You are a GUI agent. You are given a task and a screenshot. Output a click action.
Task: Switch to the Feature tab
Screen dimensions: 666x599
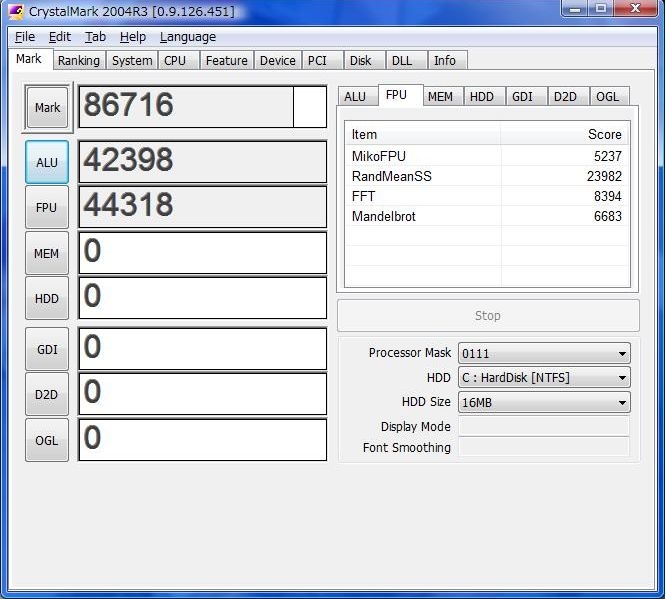tap(226, 60)
